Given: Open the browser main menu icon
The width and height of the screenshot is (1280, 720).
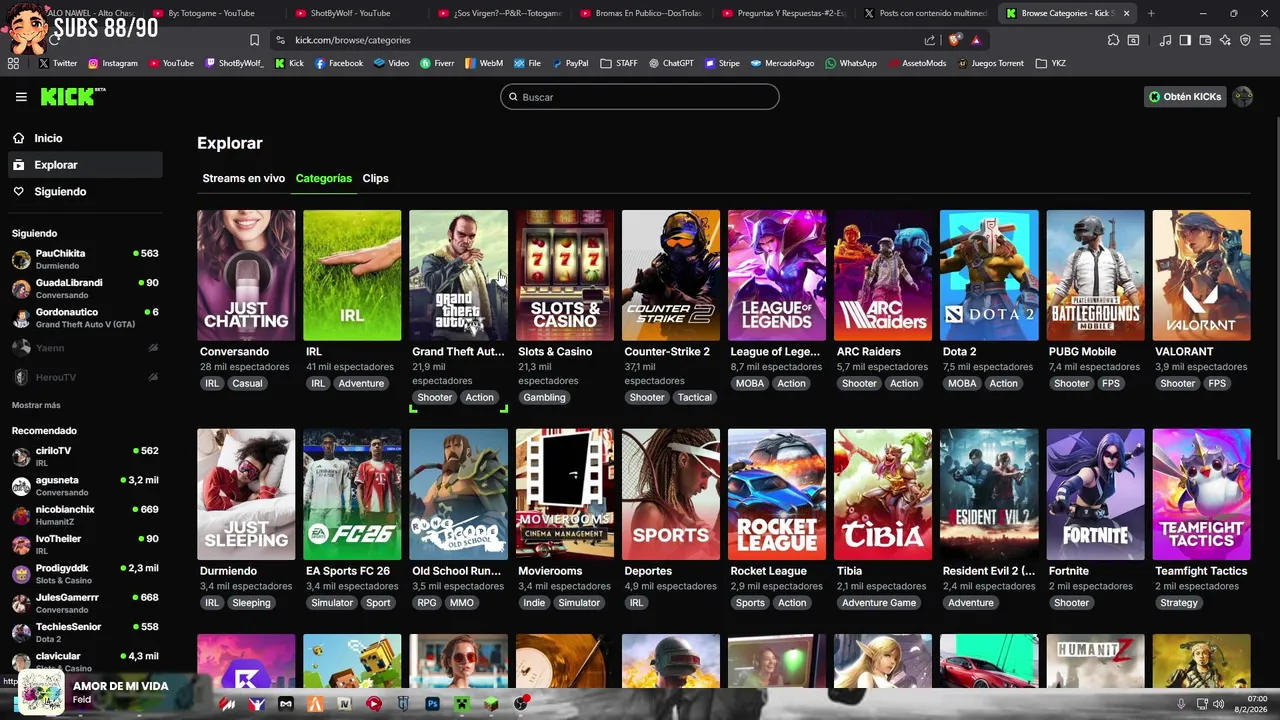Looking at the screenshot, I should pos(1265,40).
